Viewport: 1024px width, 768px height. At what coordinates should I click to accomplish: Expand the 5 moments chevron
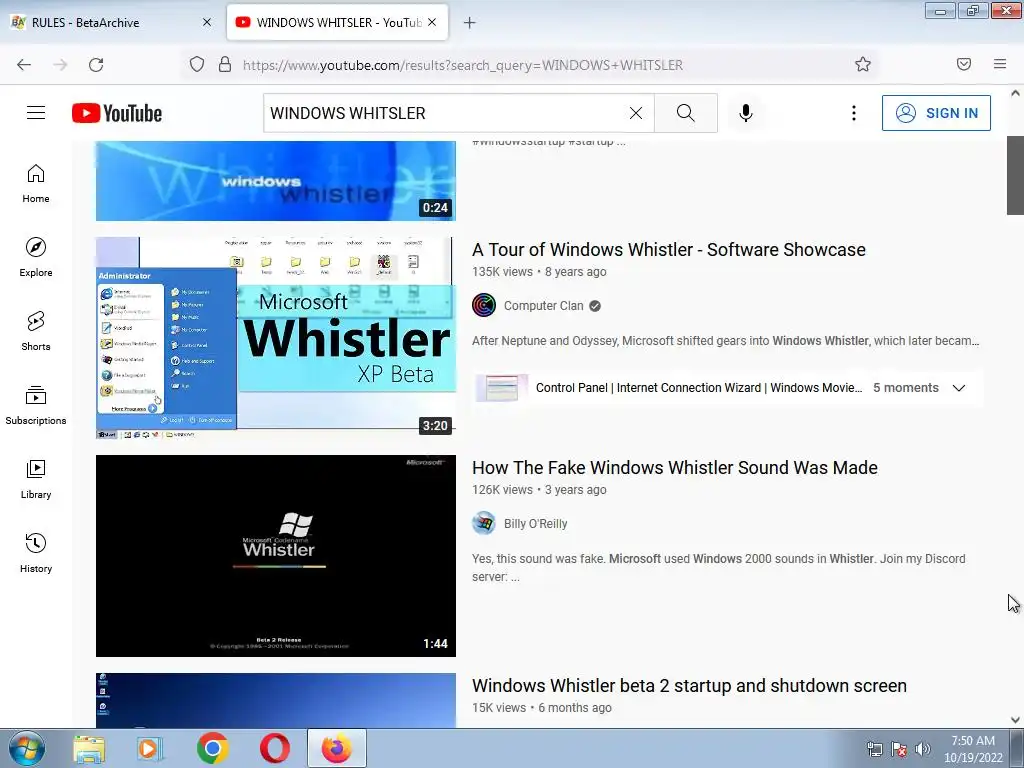coord(959,388)
